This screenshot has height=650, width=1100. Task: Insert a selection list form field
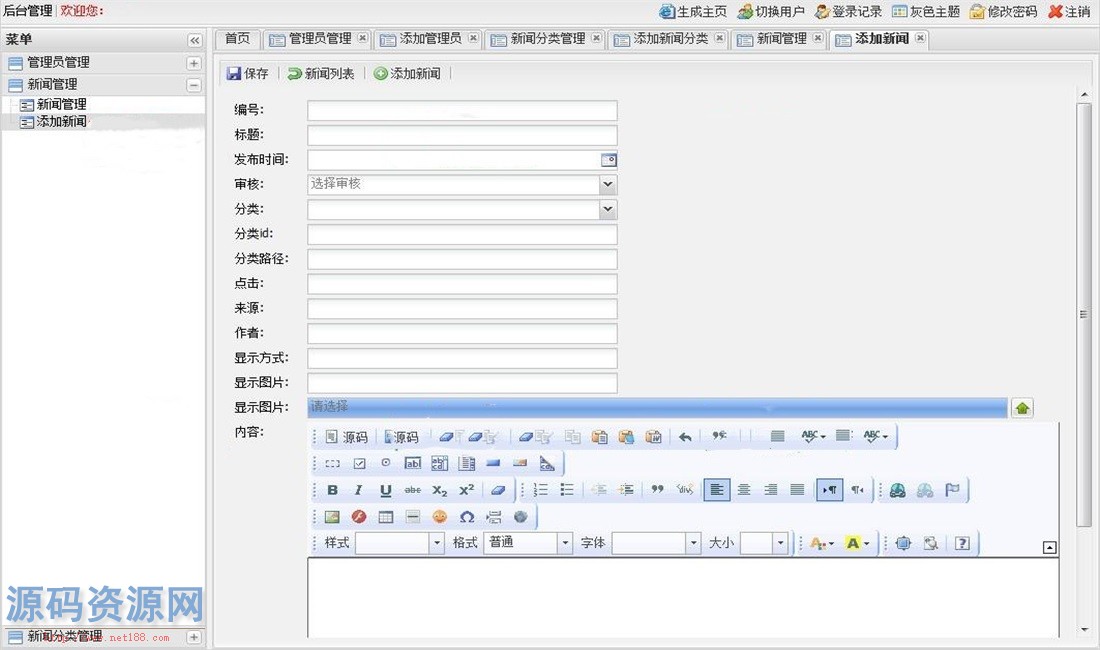point(467,463)
